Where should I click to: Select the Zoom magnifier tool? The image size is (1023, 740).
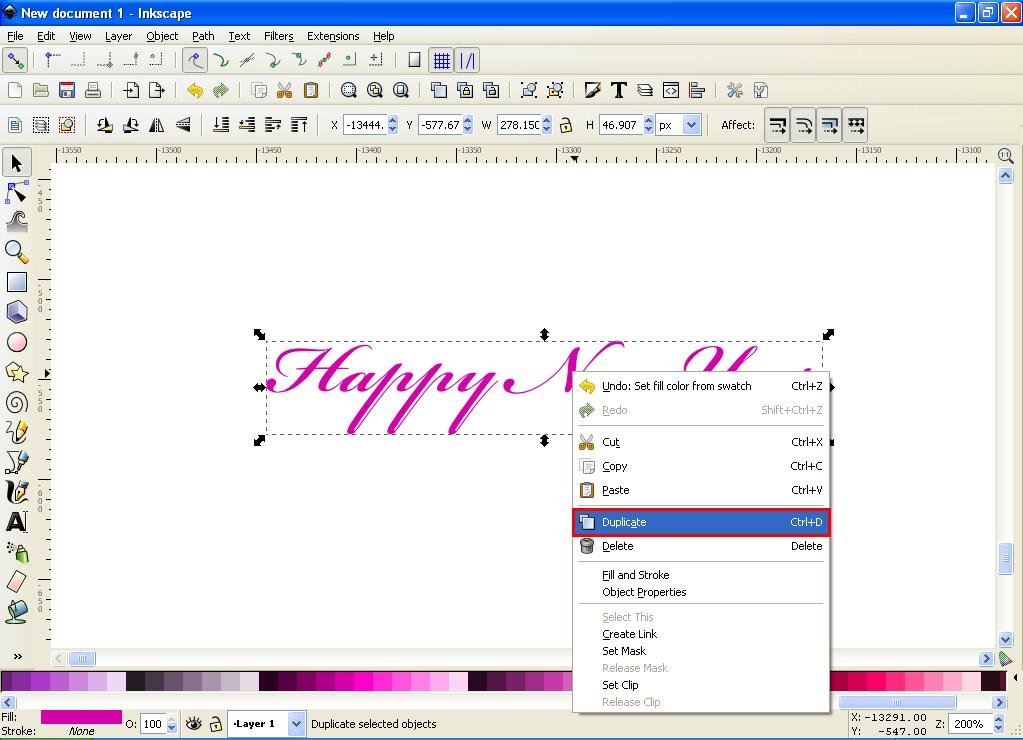[x=16, y=252]
